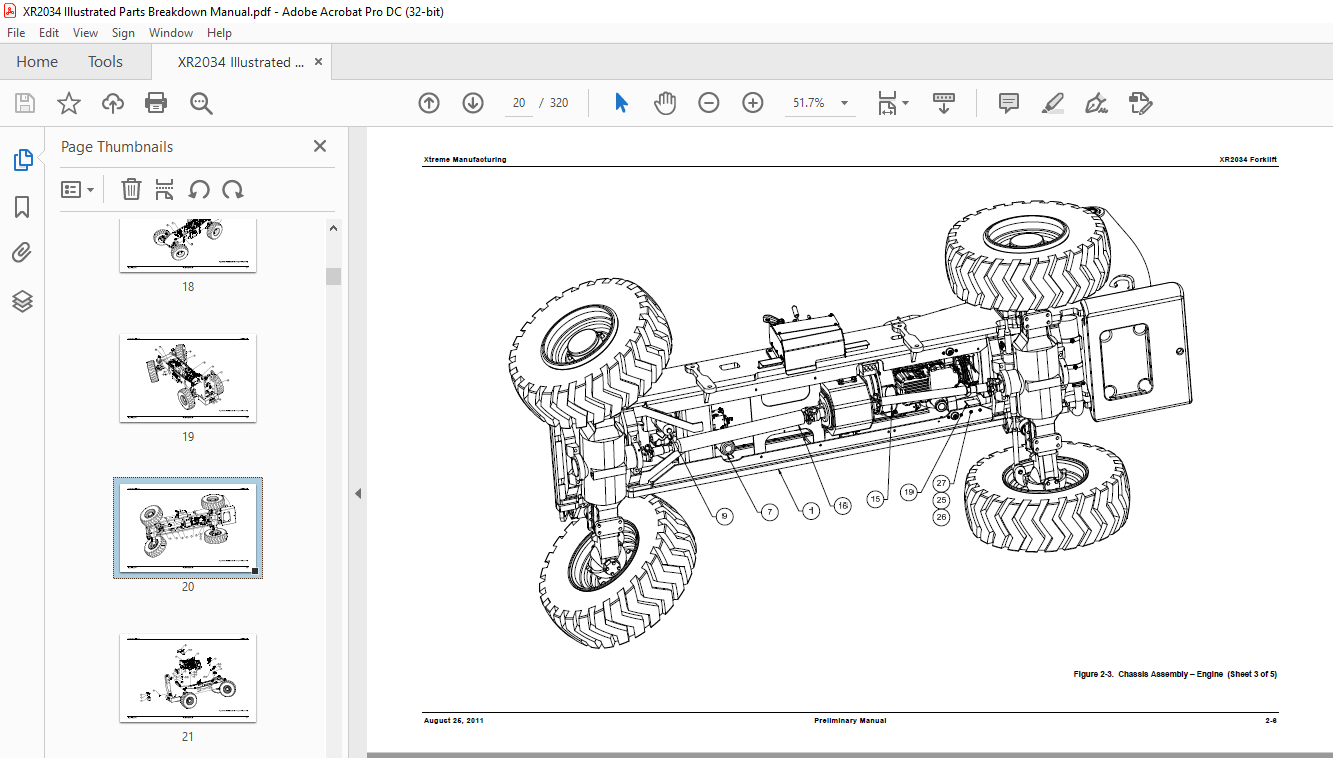Click the Preliminary Manual footer text
Viewport: 1333px width, 758px height.
[850, 721]
